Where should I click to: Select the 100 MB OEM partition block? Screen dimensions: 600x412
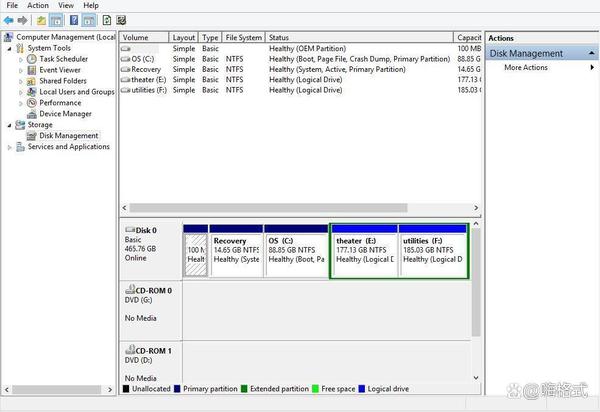pyautogui.click(x=196, y=251)
